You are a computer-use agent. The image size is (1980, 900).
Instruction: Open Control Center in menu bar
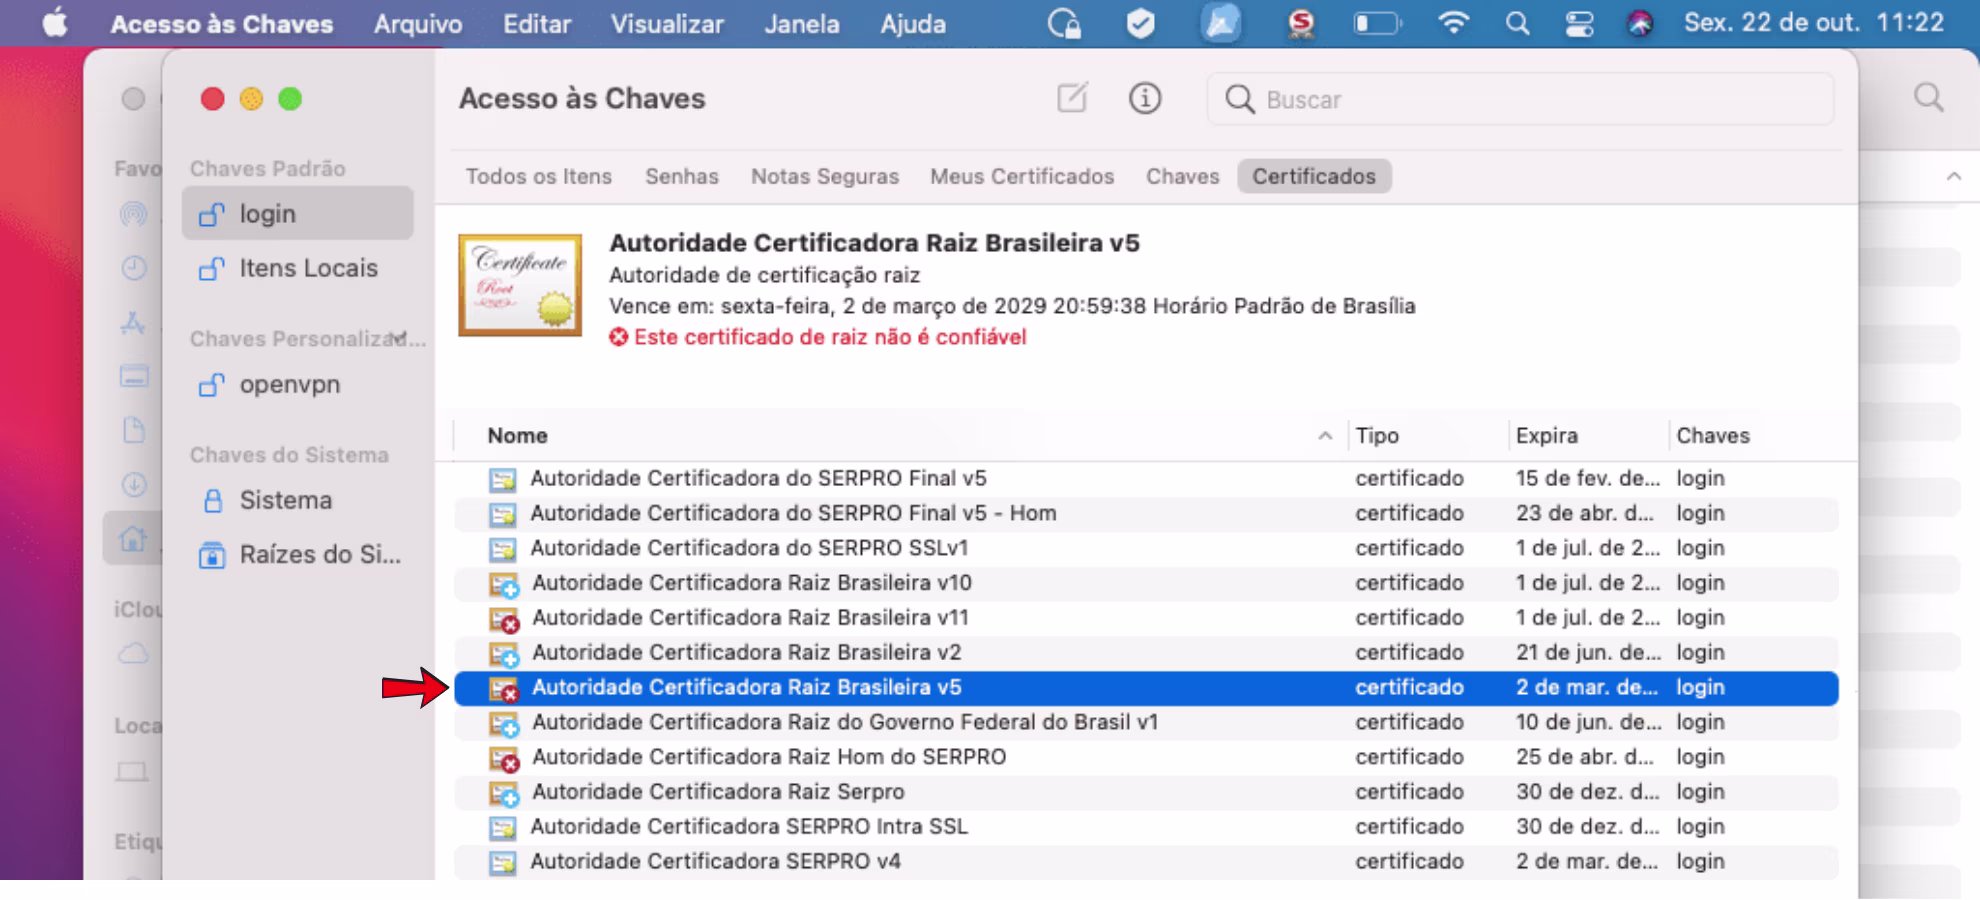pos(1579,23)
